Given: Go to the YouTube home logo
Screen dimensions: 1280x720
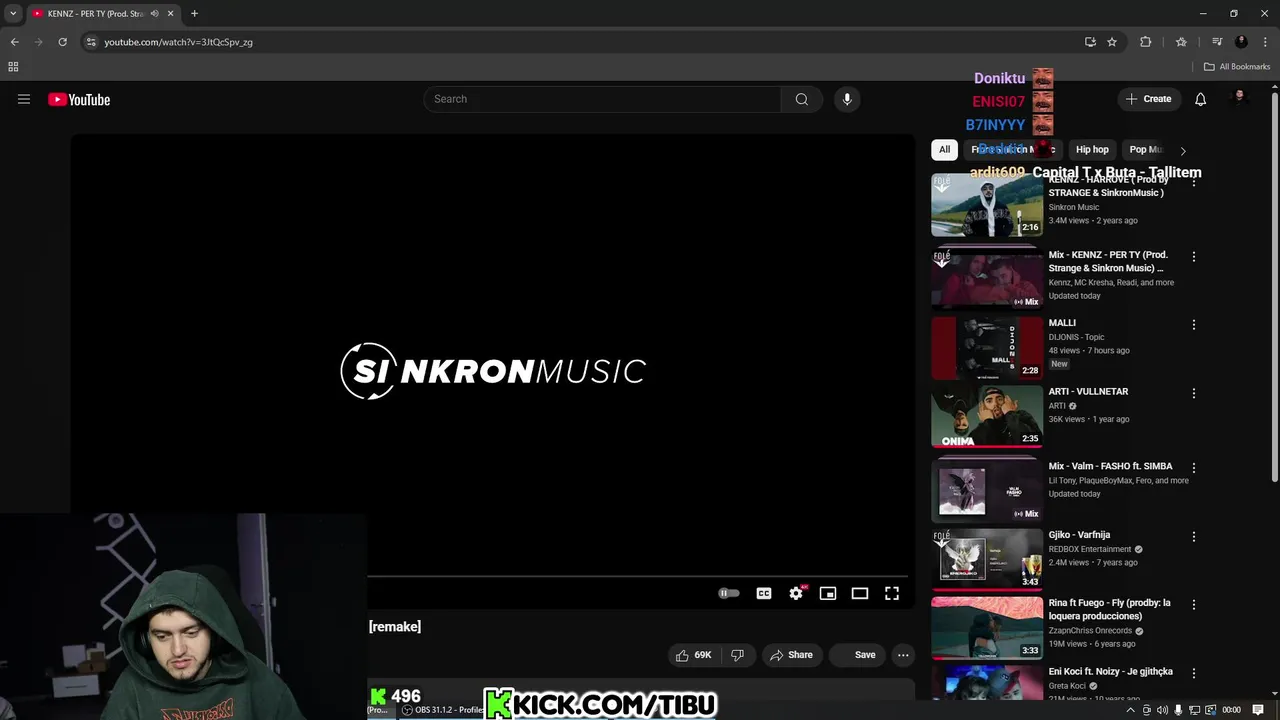Looking at the screenshot, I should pyautogui.click(x=79, y=99).
